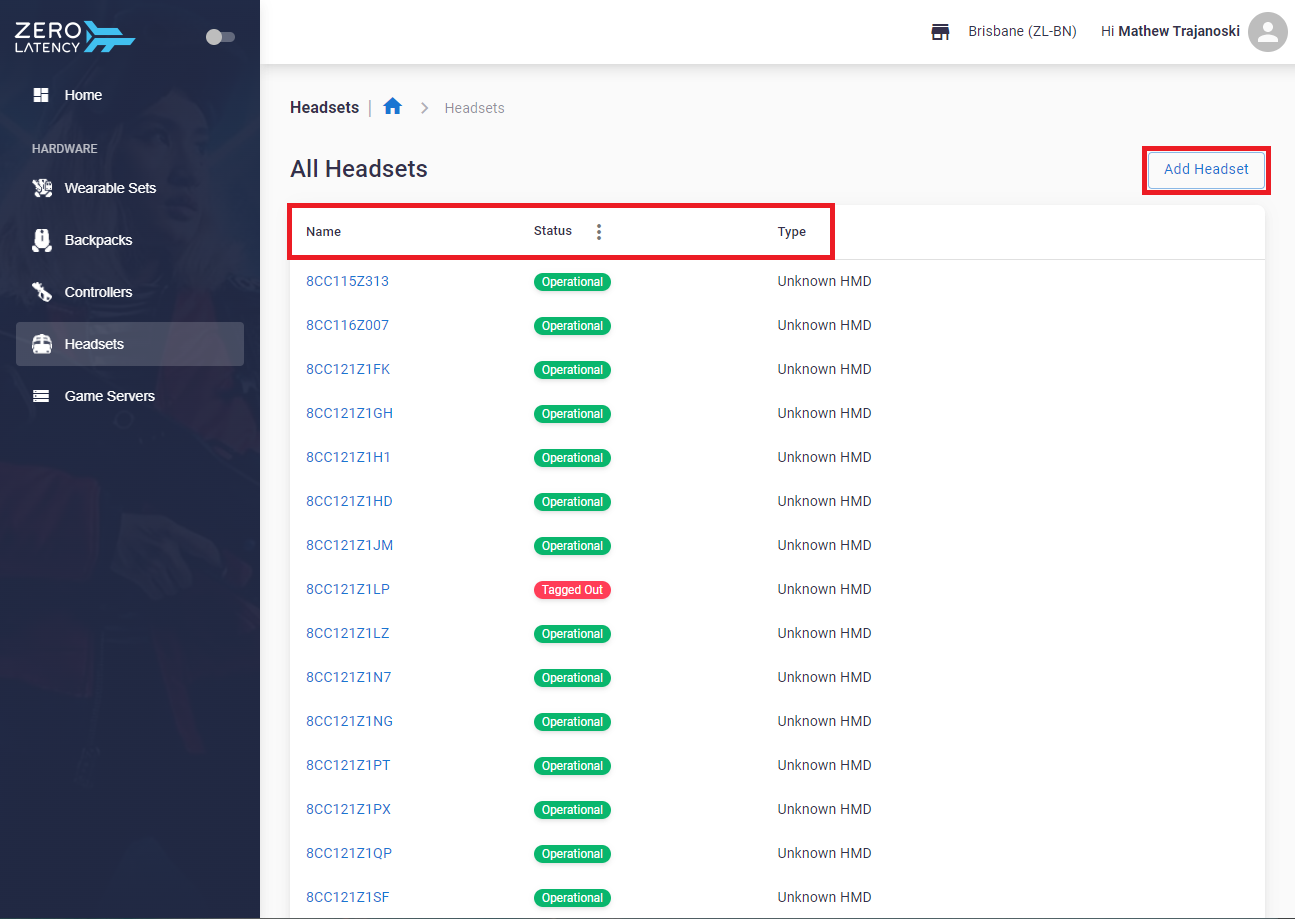Click the store icon beside Brisbane
Screen dimensions: 1295x919
(x=940, y=32)
